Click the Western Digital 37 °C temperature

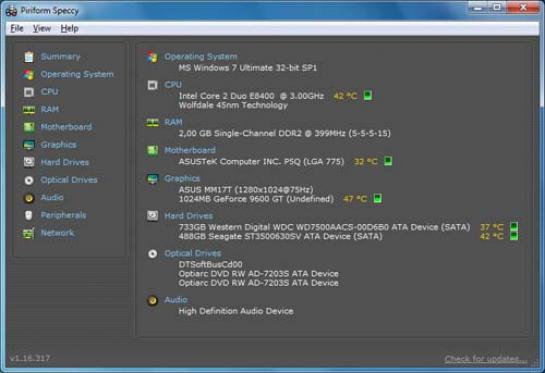click(491, 227)
